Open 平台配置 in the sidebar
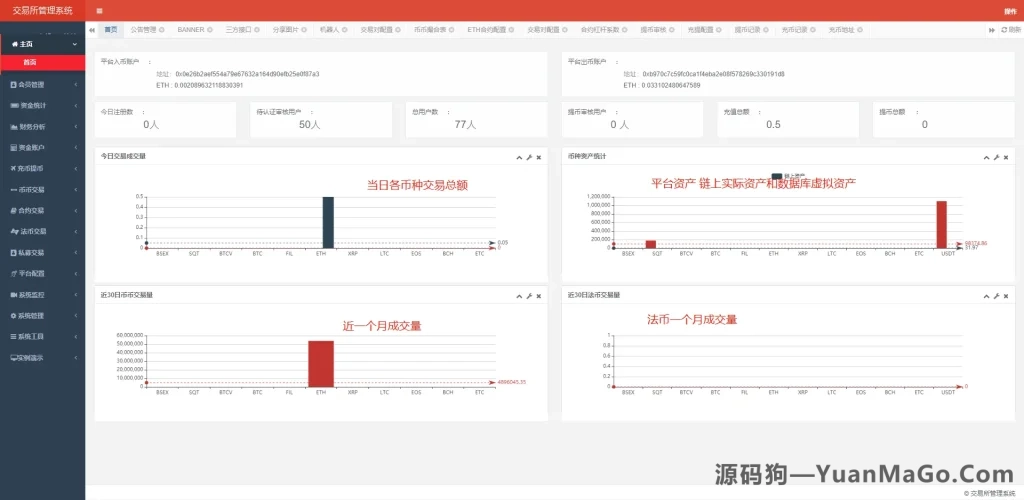The height and width of the screenshot is (500, 1024). (42, 273)
